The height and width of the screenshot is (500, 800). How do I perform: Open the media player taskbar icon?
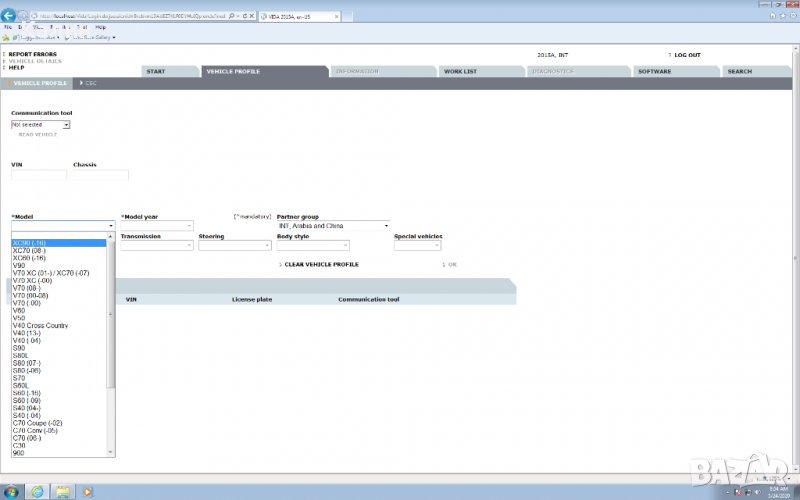click(x=88, y=491)
